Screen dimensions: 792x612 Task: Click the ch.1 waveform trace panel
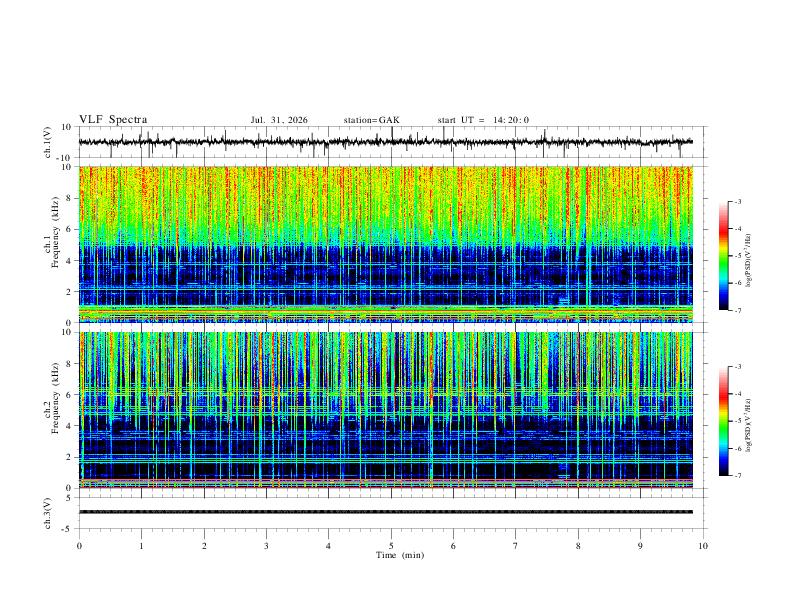386,142
